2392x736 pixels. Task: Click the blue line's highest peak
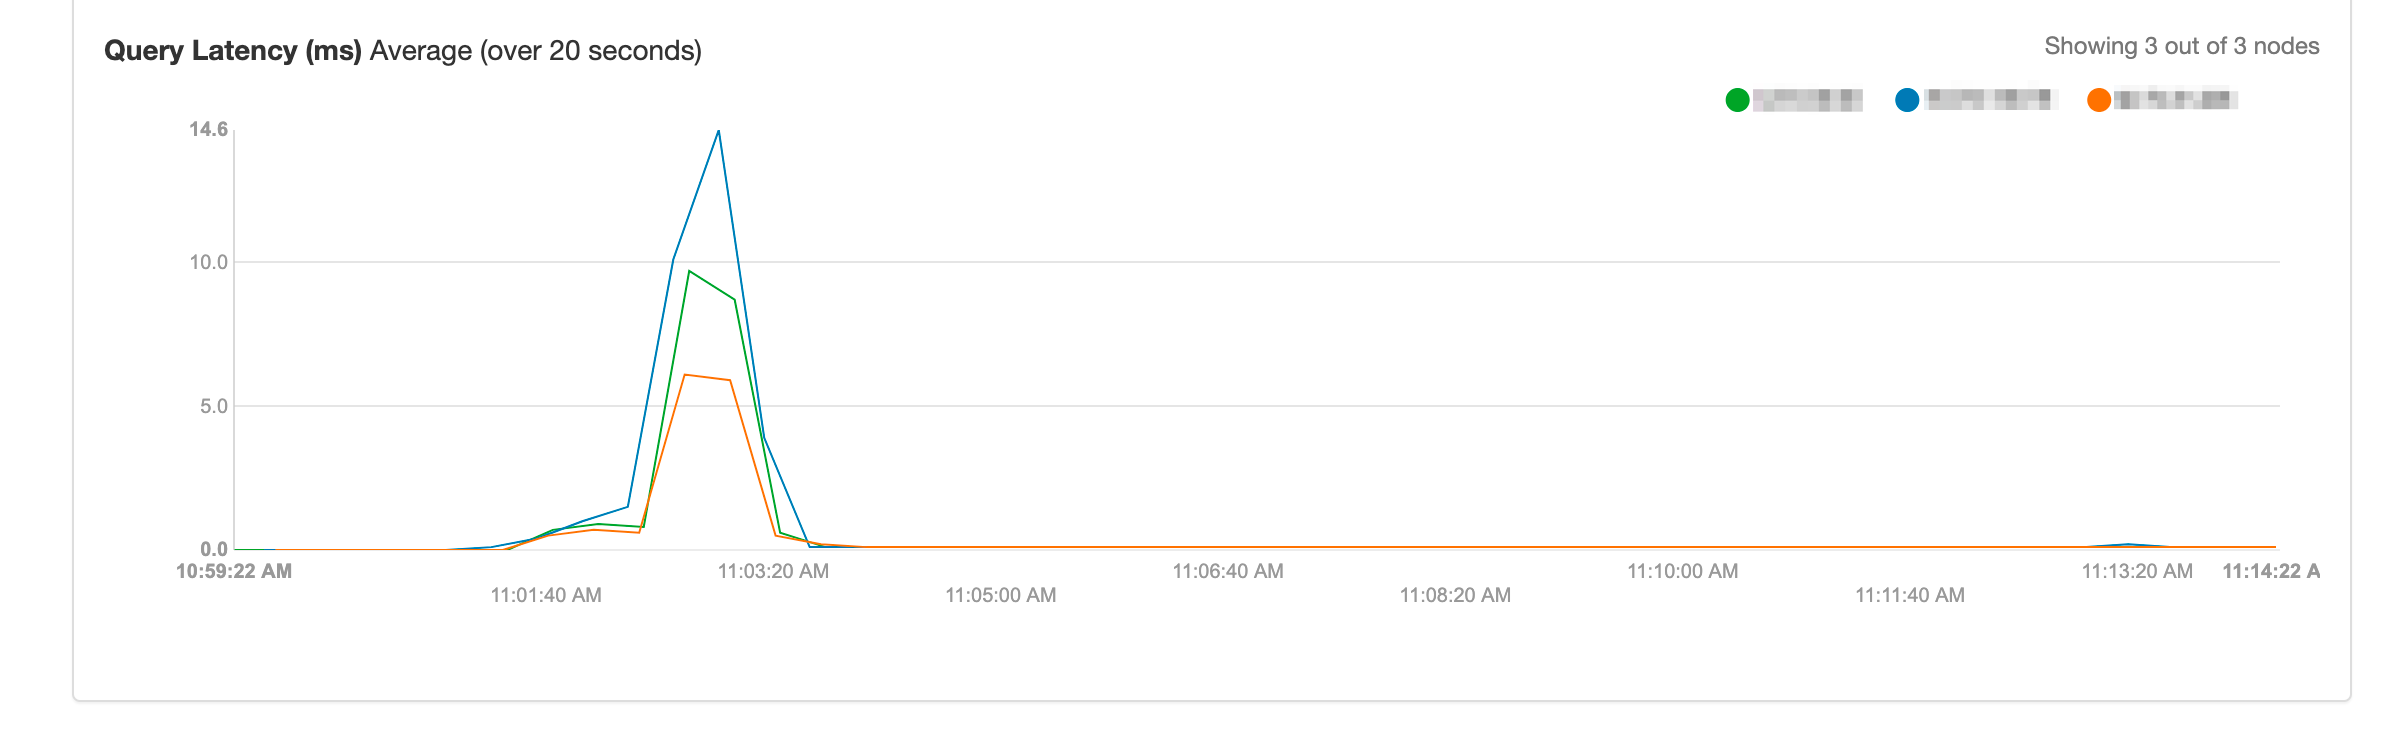coord(718,131)
